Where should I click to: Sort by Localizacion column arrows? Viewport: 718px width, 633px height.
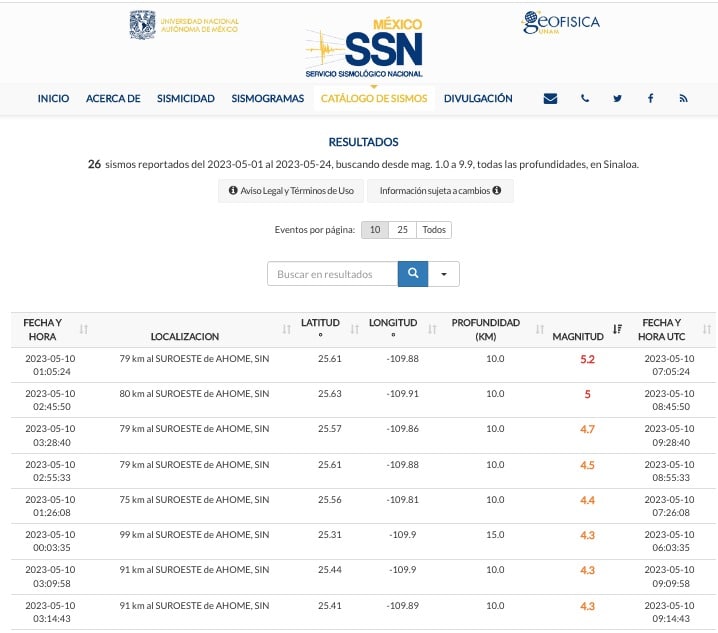pyautogui.click(x=287, y=329)
